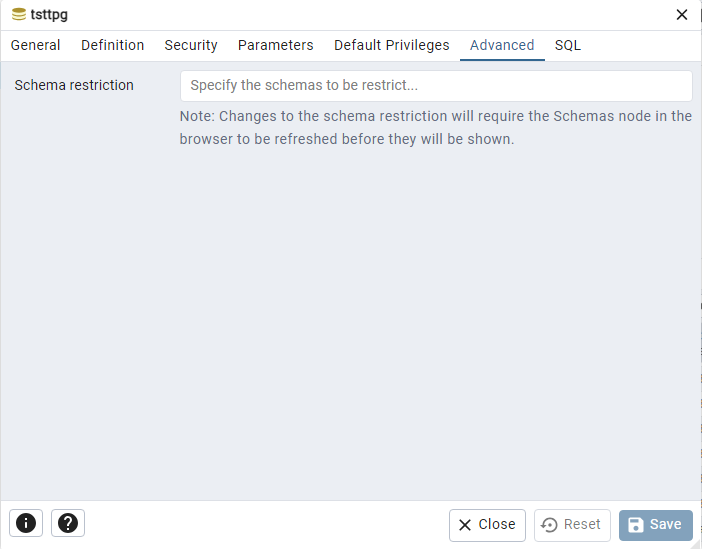
Task: Go to the Security tab
Action: click(x=191, y=45)
